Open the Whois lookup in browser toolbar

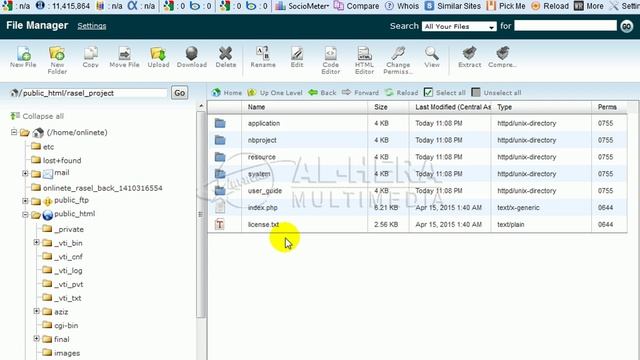[x=402, y=6]
